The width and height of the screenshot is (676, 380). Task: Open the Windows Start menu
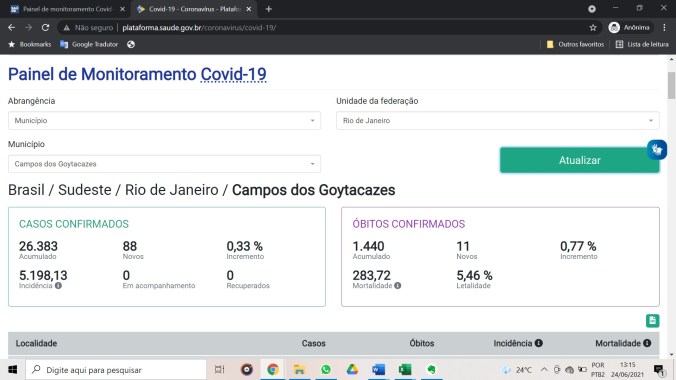click(x=13, y=370)
